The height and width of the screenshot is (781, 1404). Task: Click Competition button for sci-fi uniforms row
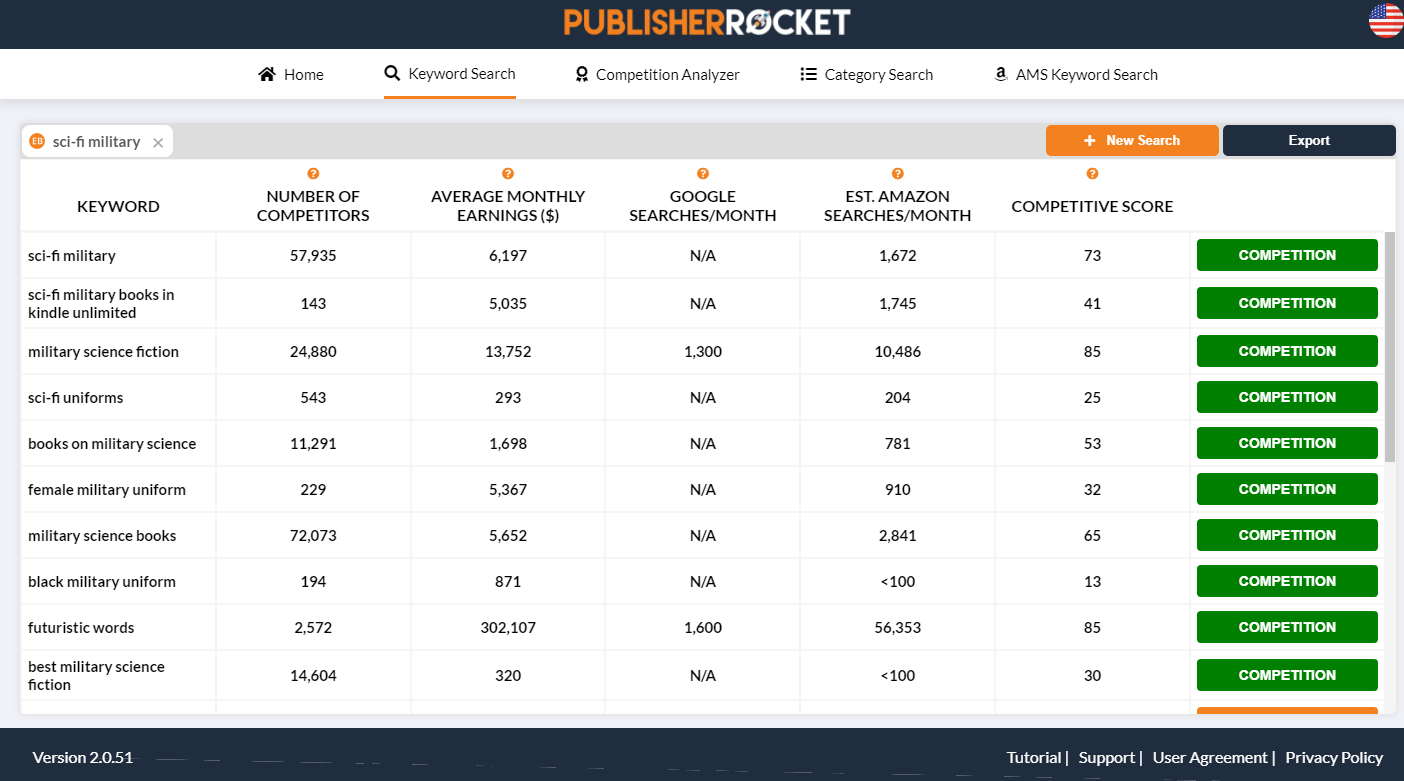click(x=1287, y=397)
